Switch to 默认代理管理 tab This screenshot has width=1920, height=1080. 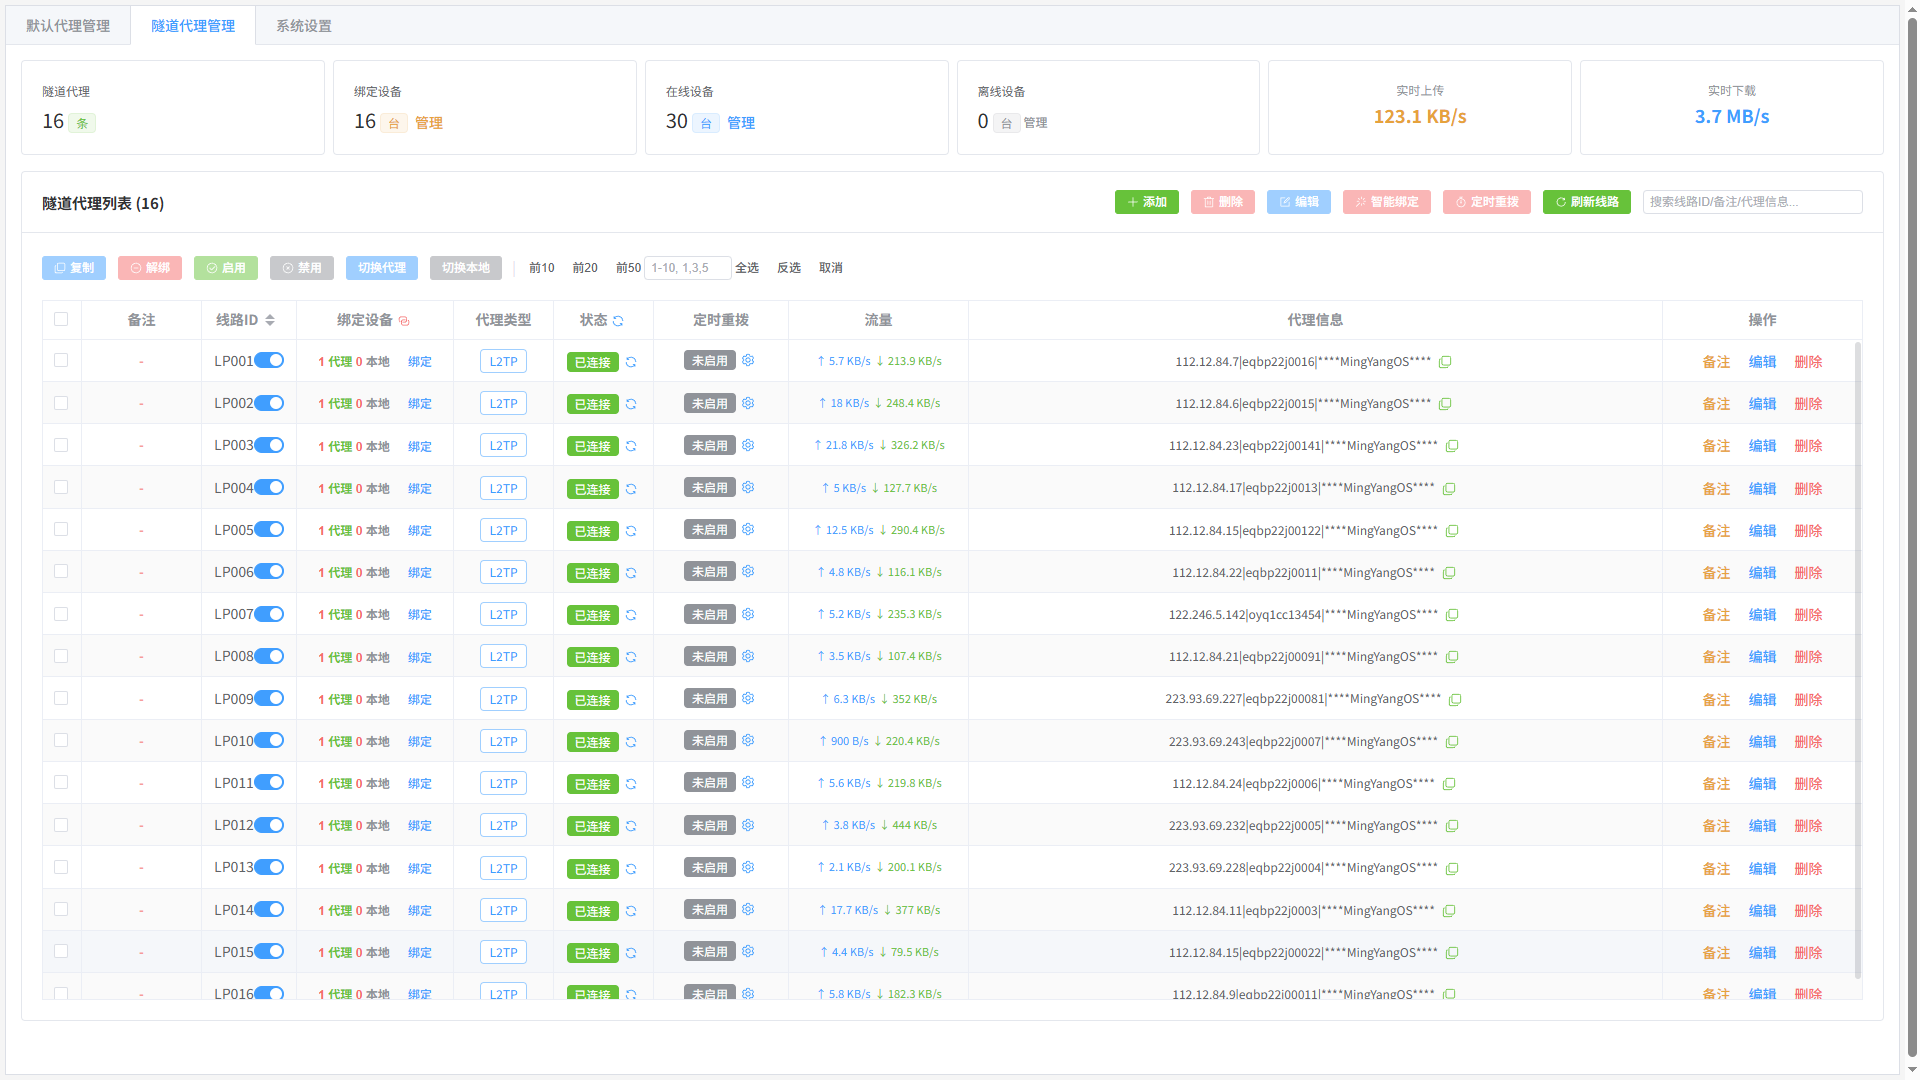(68, 26)
